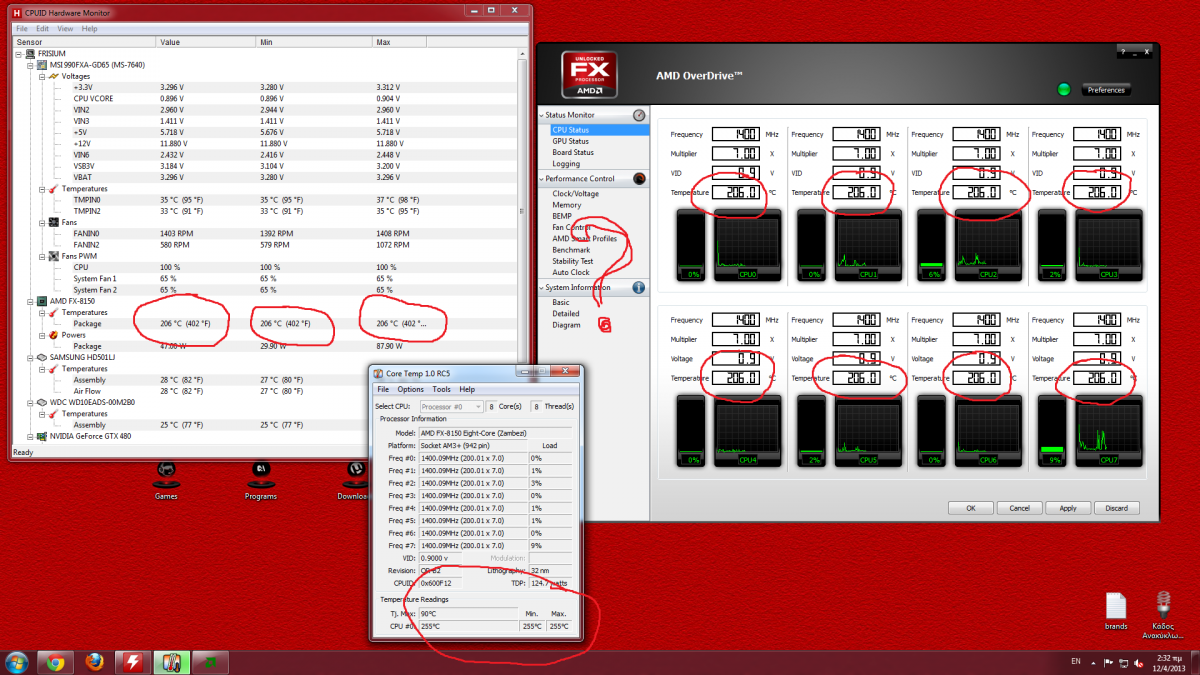The width and height of the screenshot is (1200, 675).
Task: Click the Performance Control dial icon
Action: click(x=638, y=179)
